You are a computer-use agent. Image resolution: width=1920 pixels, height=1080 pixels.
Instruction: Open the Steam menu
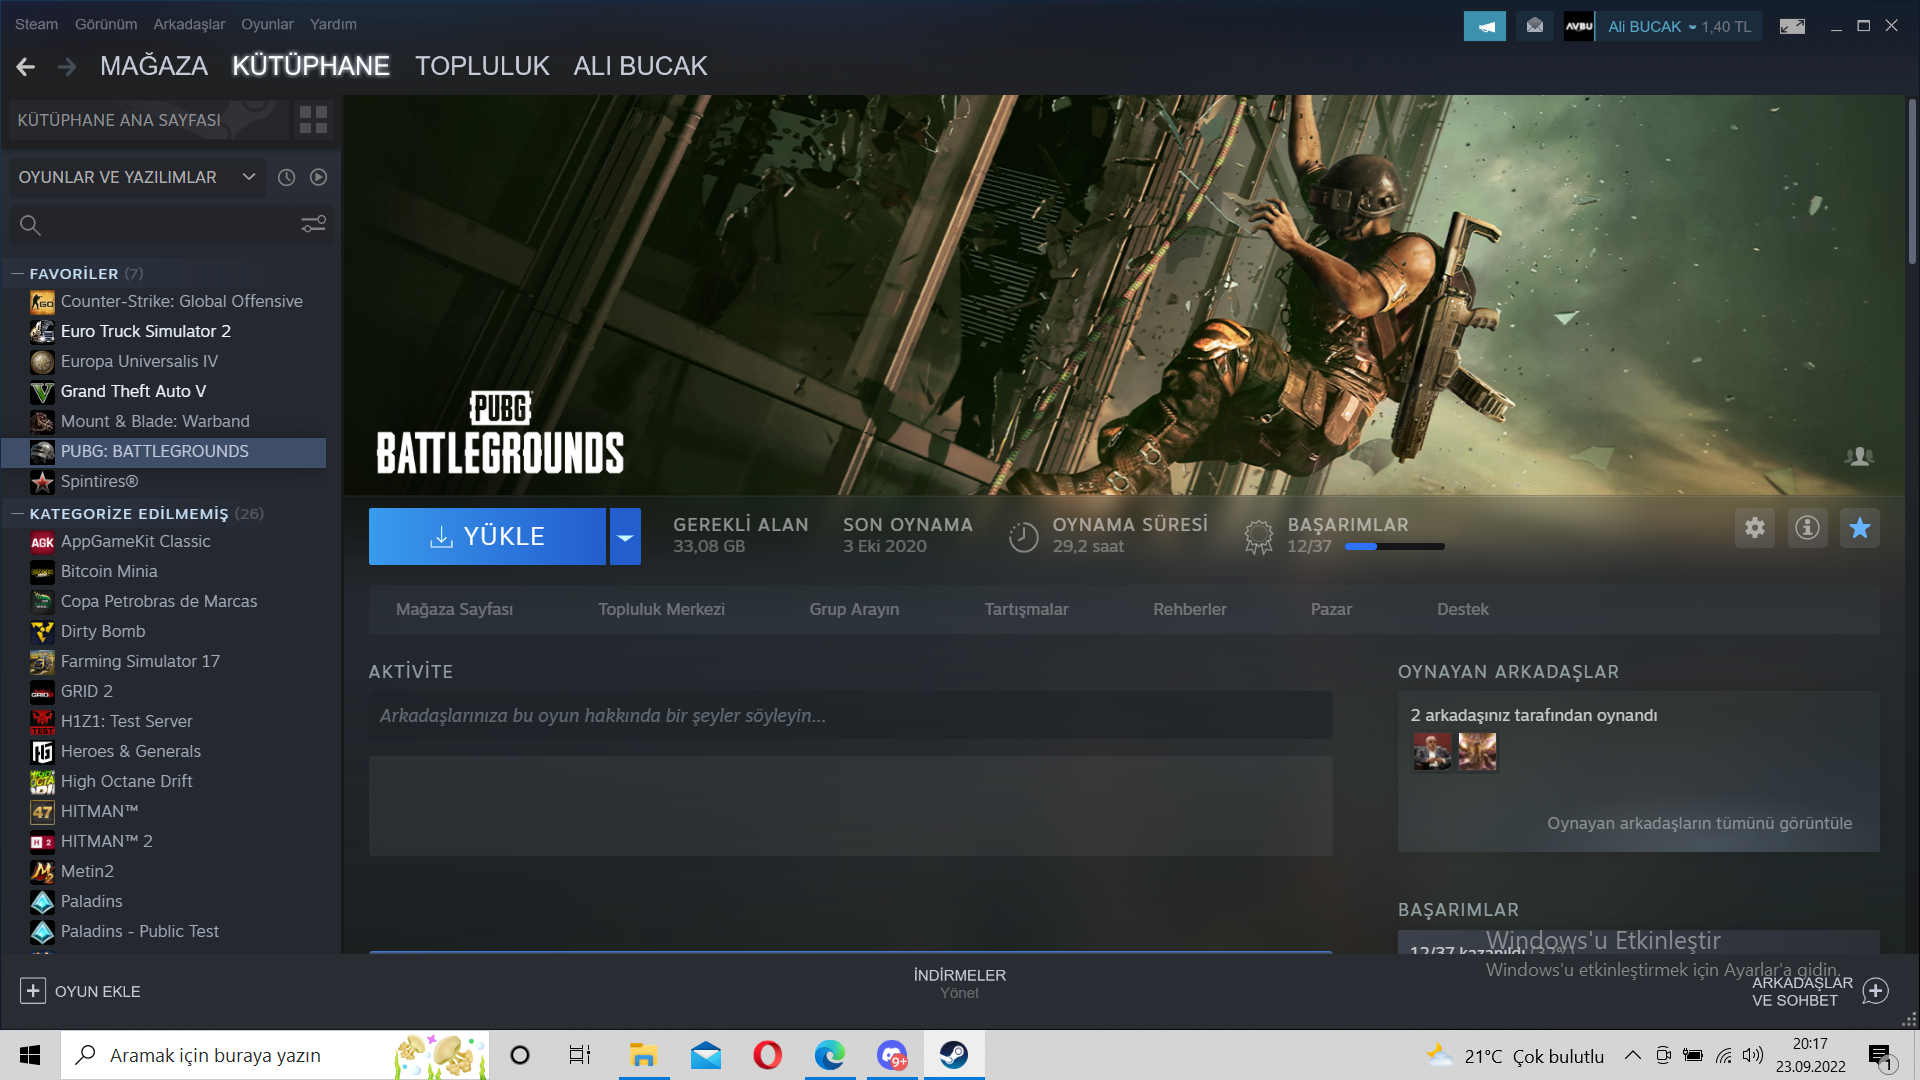coord(36,24)
